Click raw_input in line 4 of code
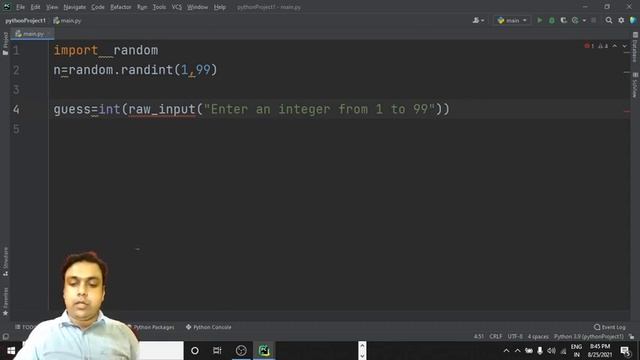This screenshot has width=640, height=360. click(x=162, y=109)
